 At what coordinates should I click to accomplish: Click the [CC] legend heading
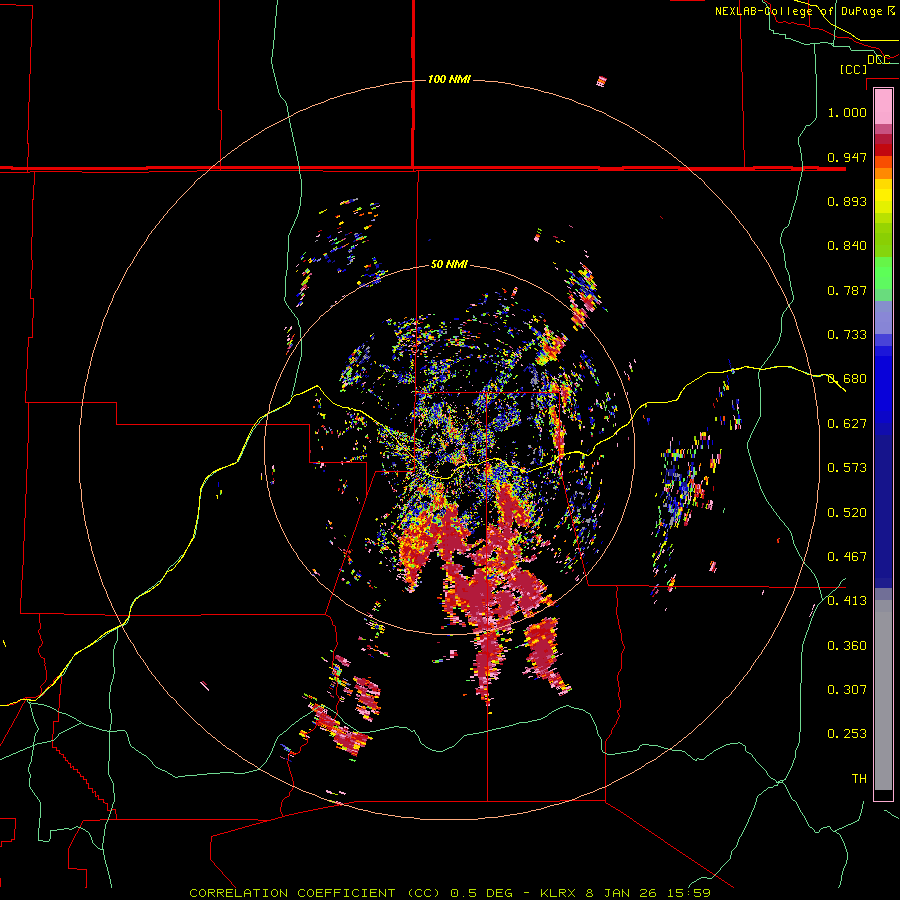pyautogui.click(x=854, y=69)
